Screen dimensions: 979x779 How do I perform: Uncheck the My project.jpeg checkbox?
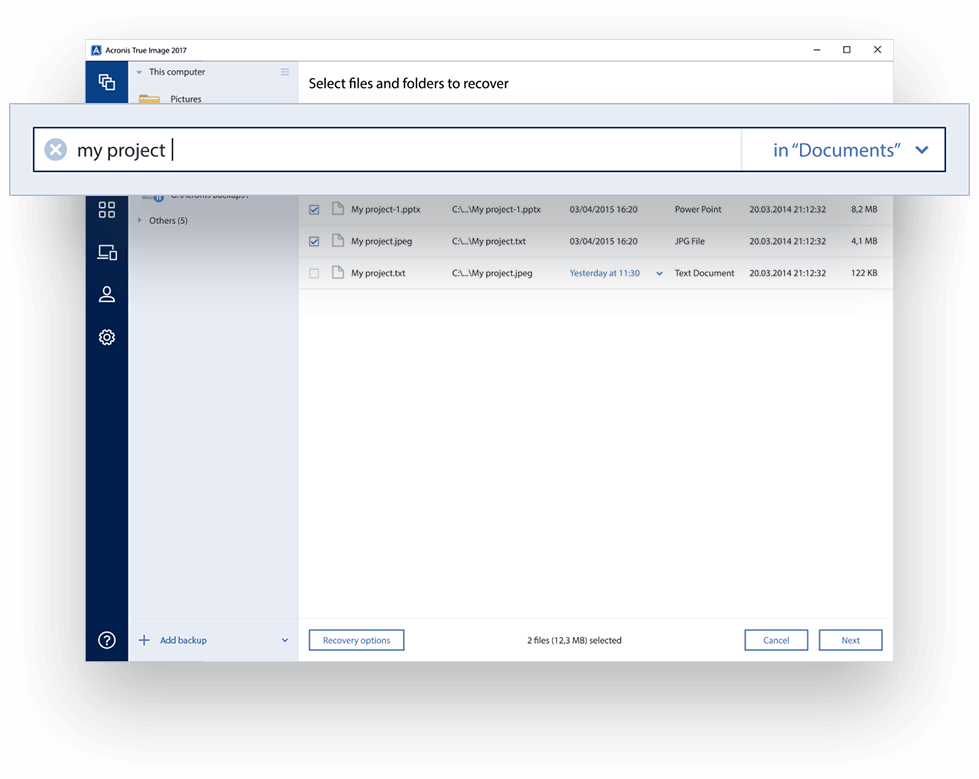click(314, 242)
